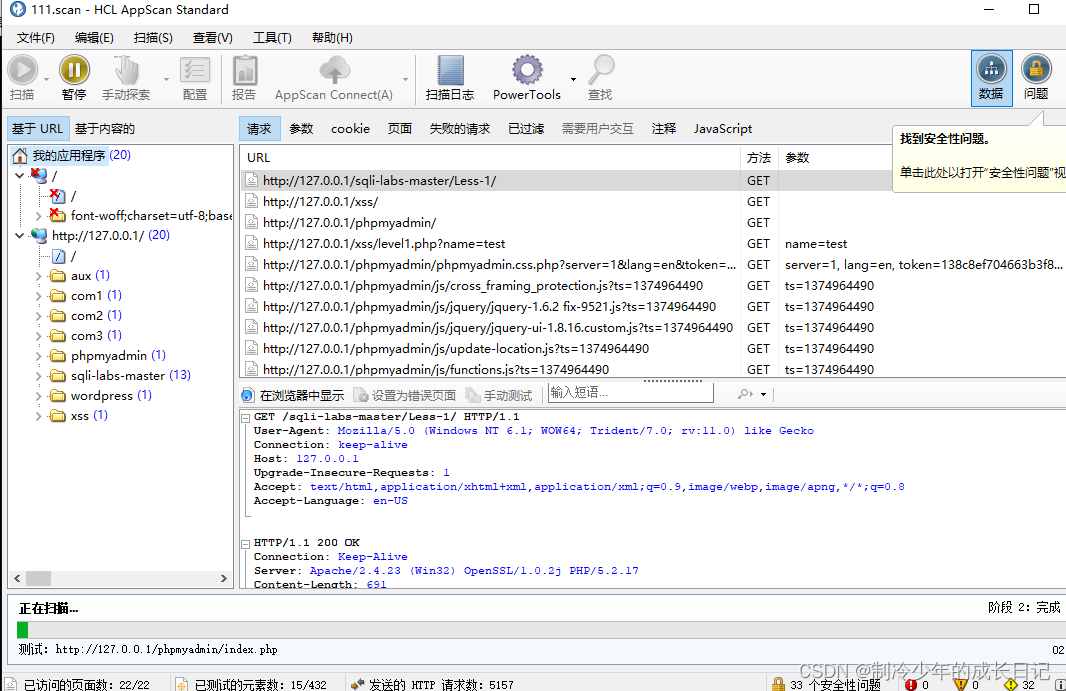Viewport: 1066px width, 691px height.
Task: 切换到已过滤标签页
Action: coord(528,128)
